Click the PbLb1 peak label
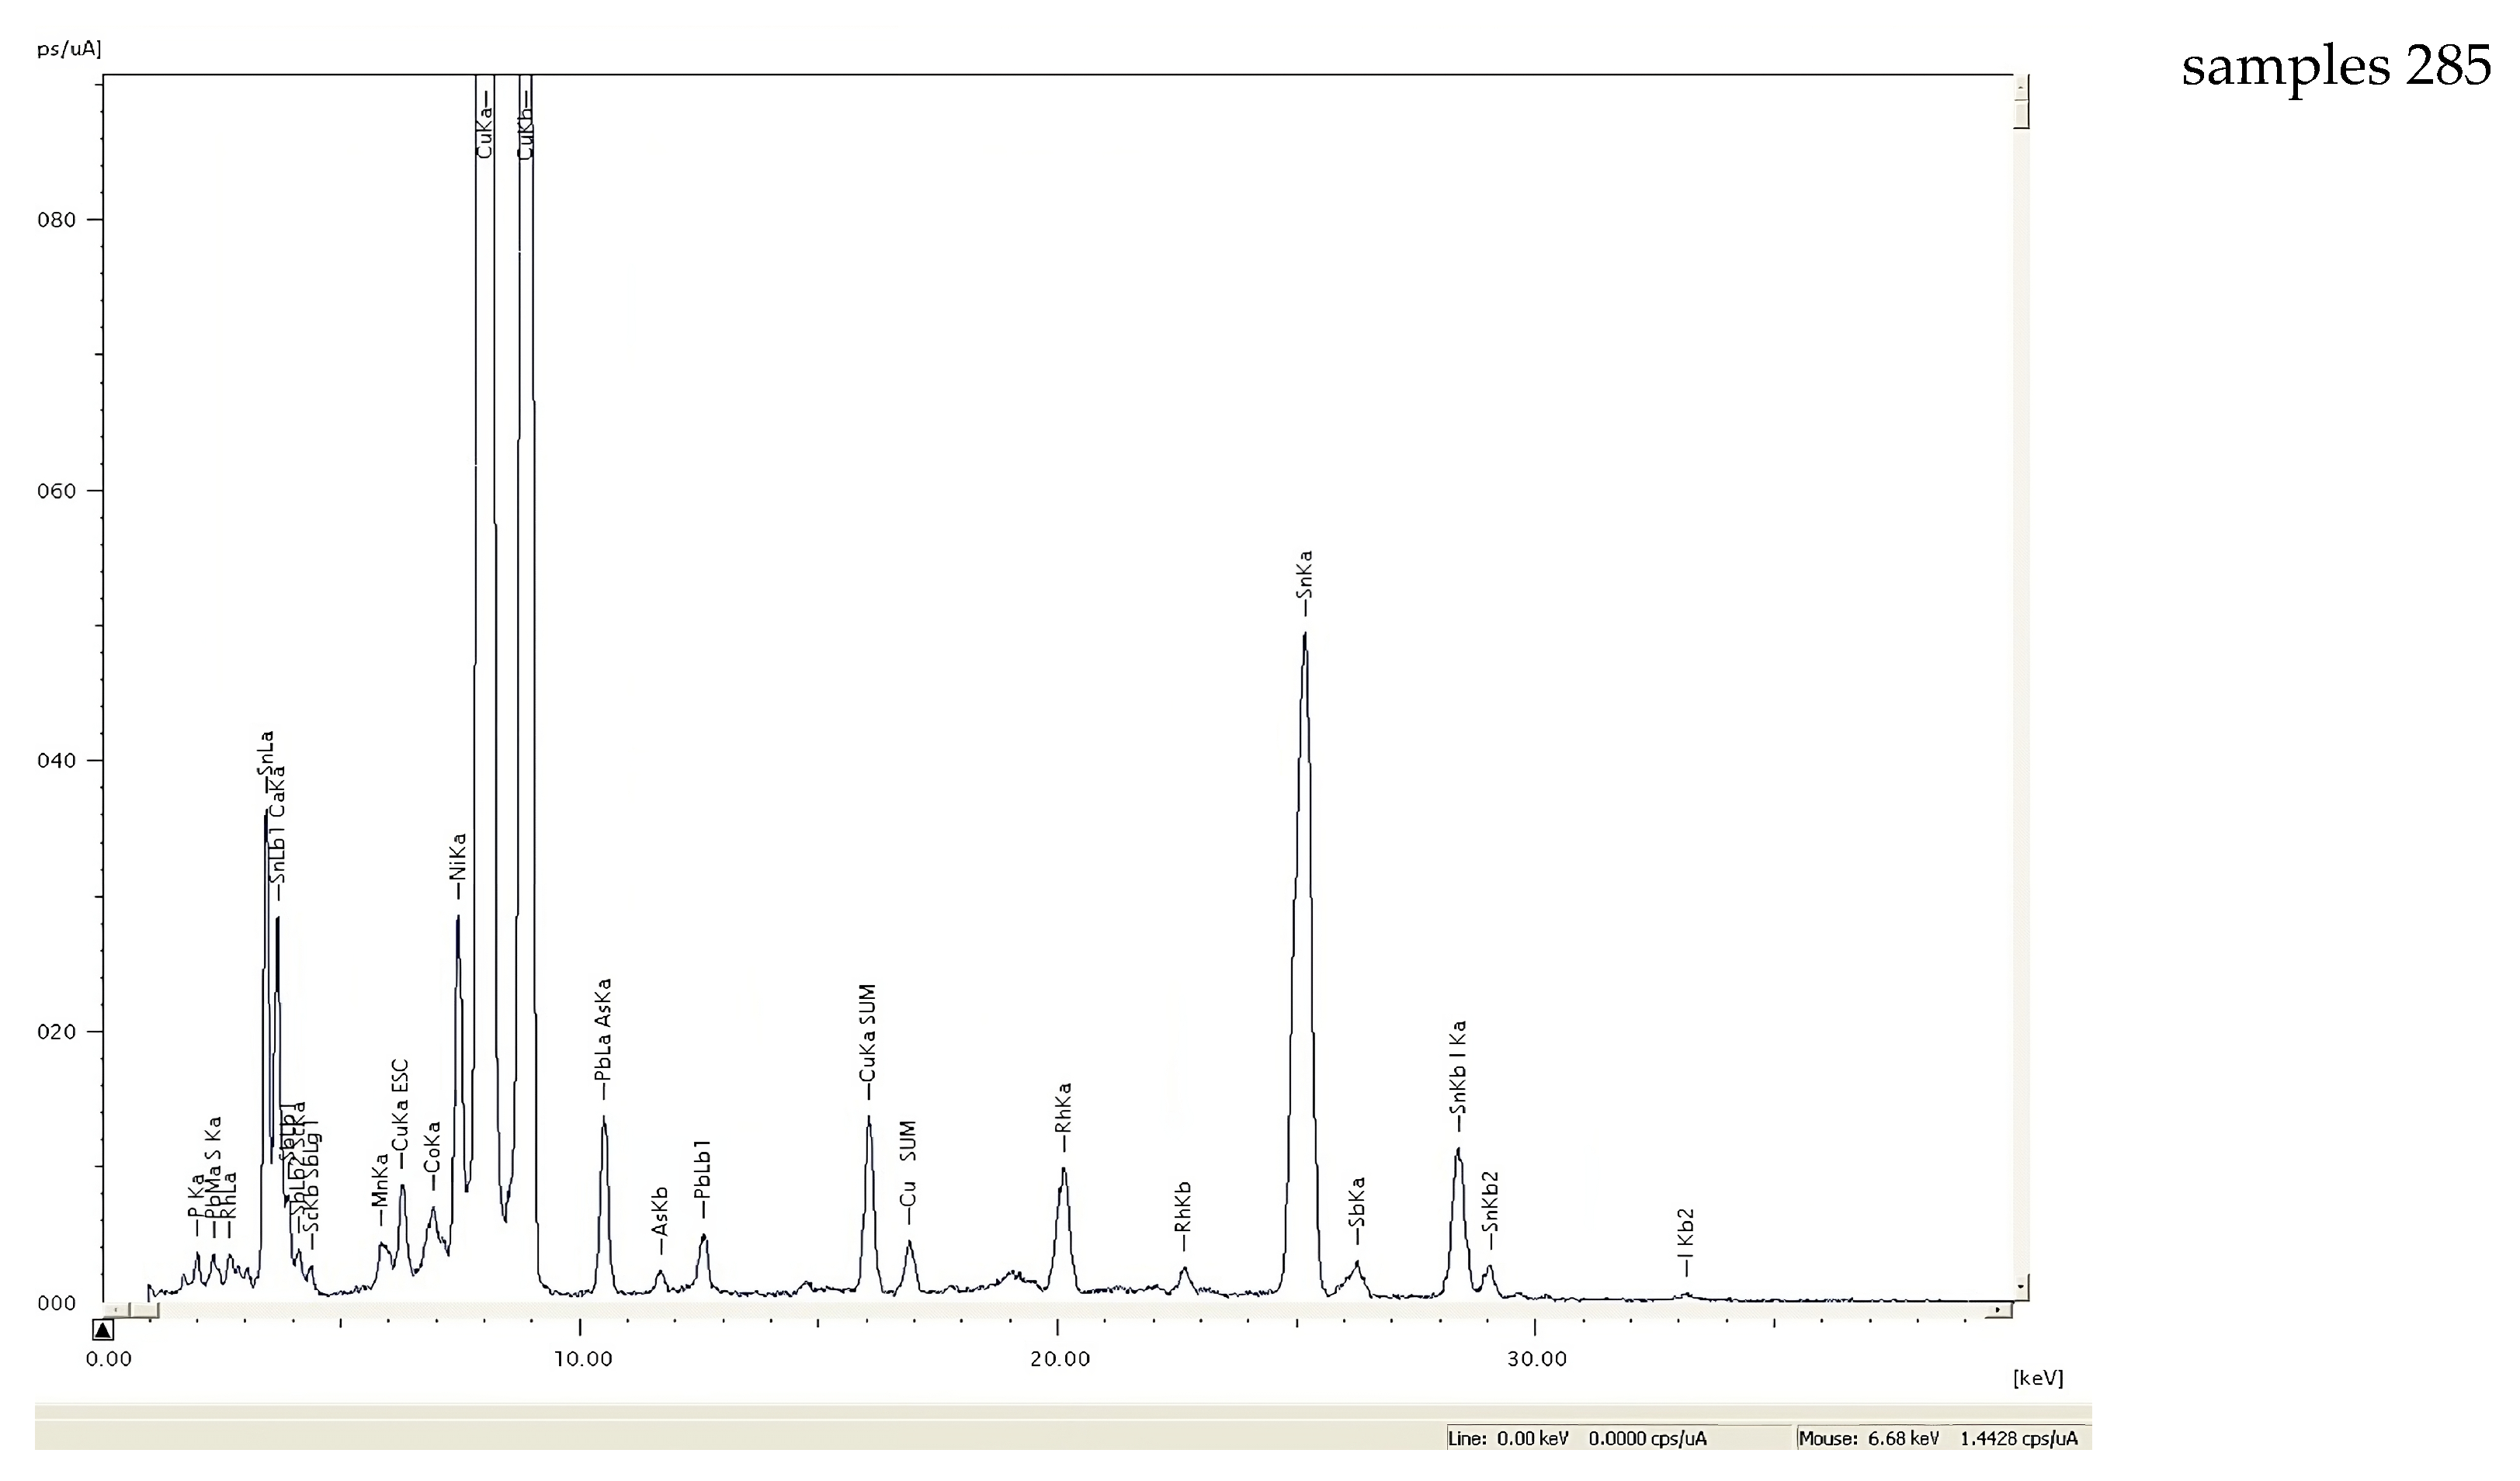 pyautogui.click(x=703, y=1170)
